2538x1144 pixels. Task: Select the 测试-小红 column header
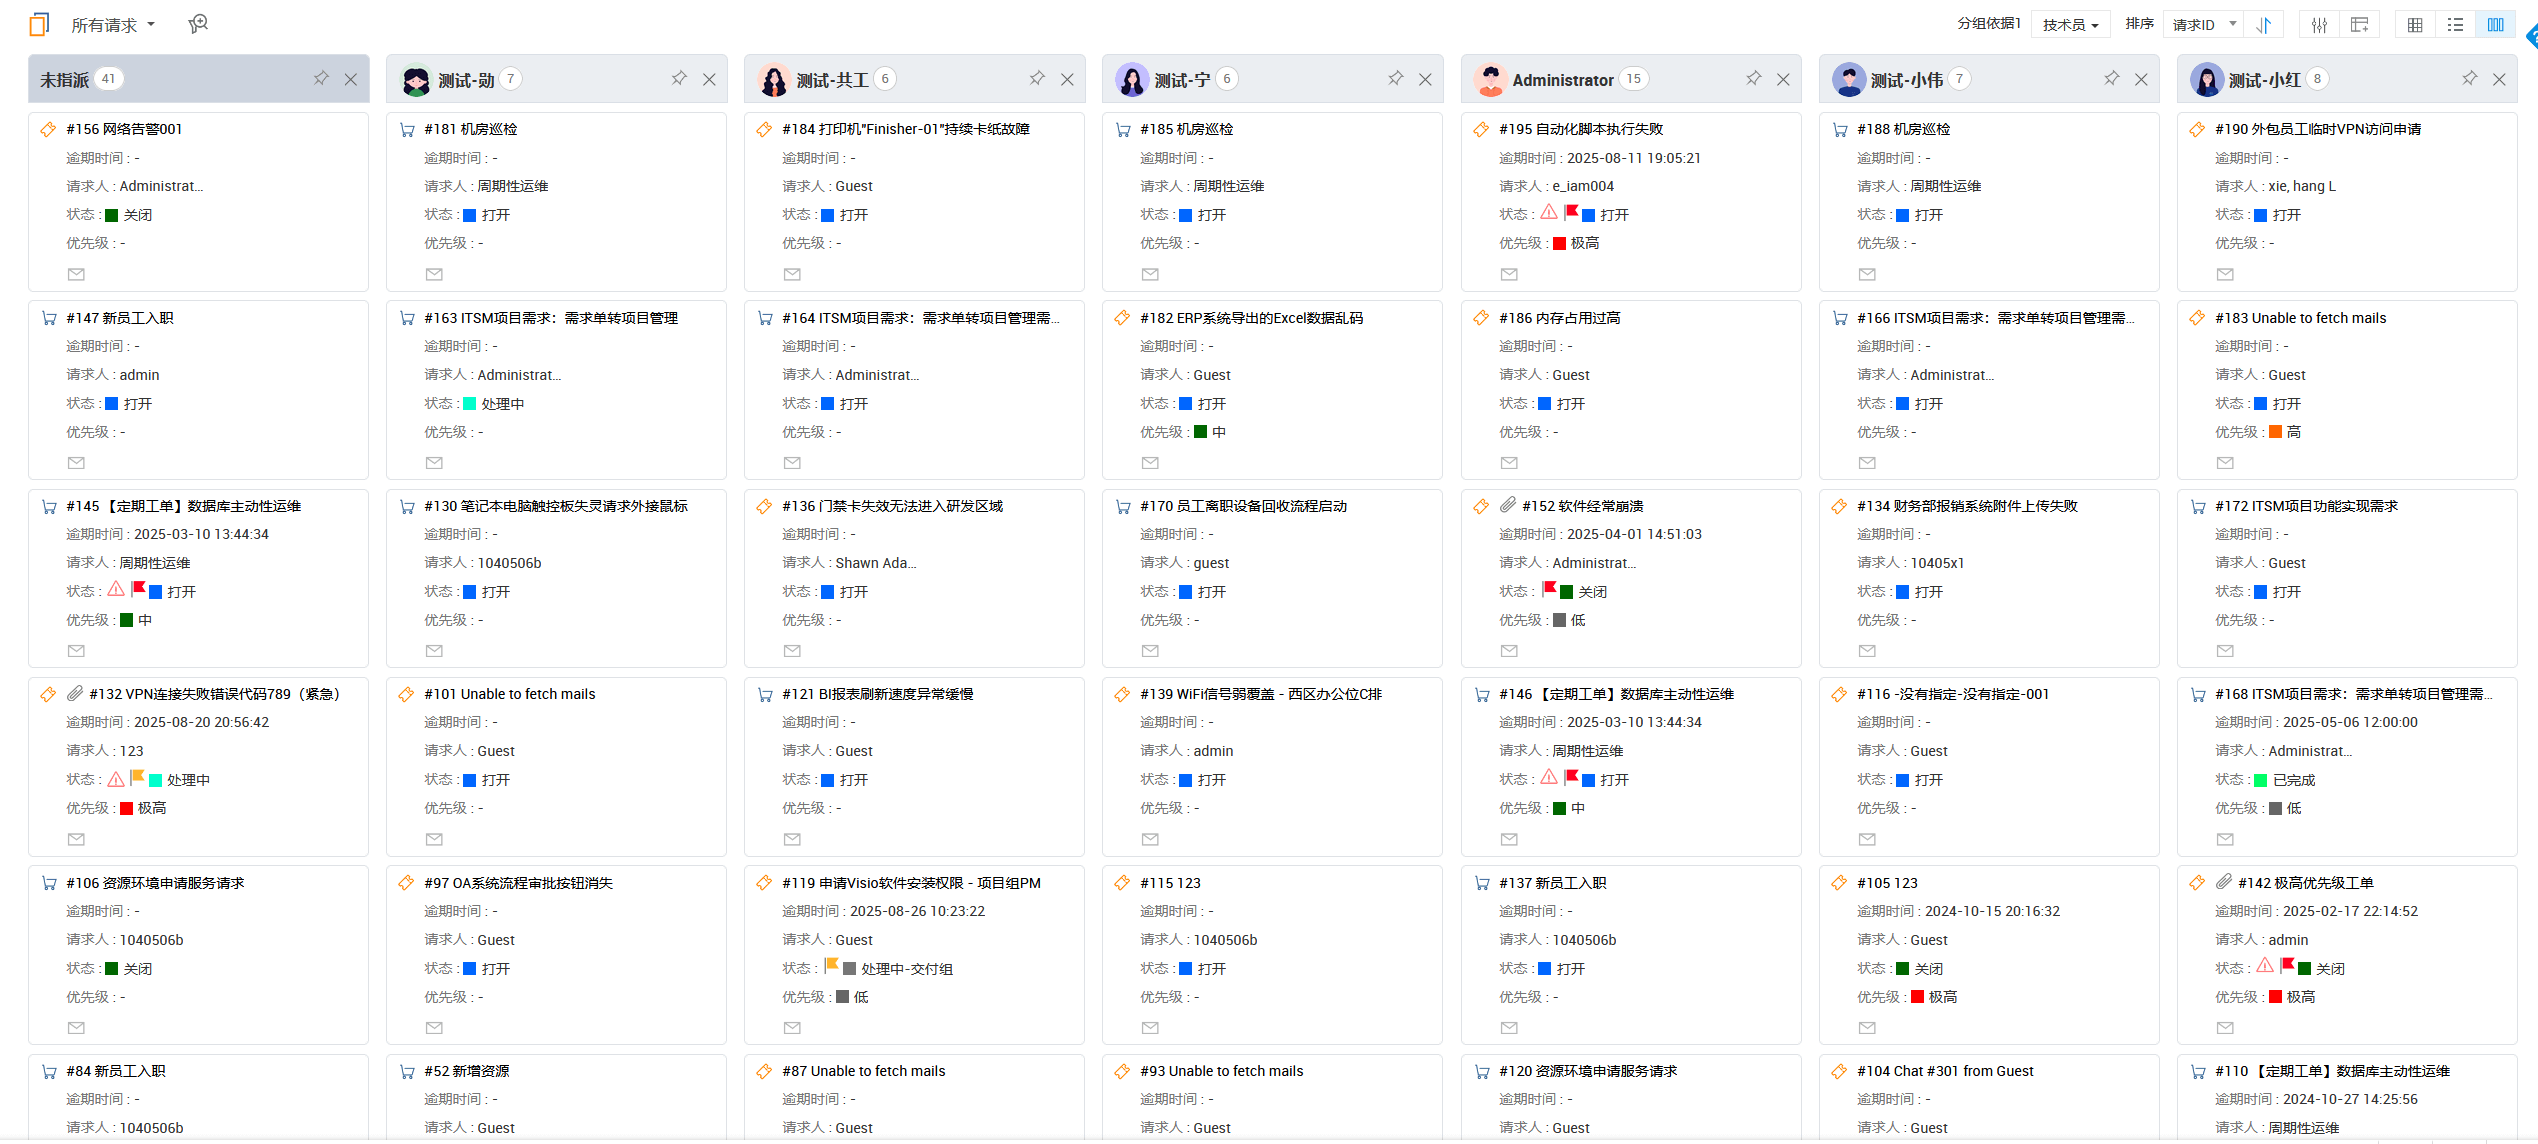[x=2264, y=80]
